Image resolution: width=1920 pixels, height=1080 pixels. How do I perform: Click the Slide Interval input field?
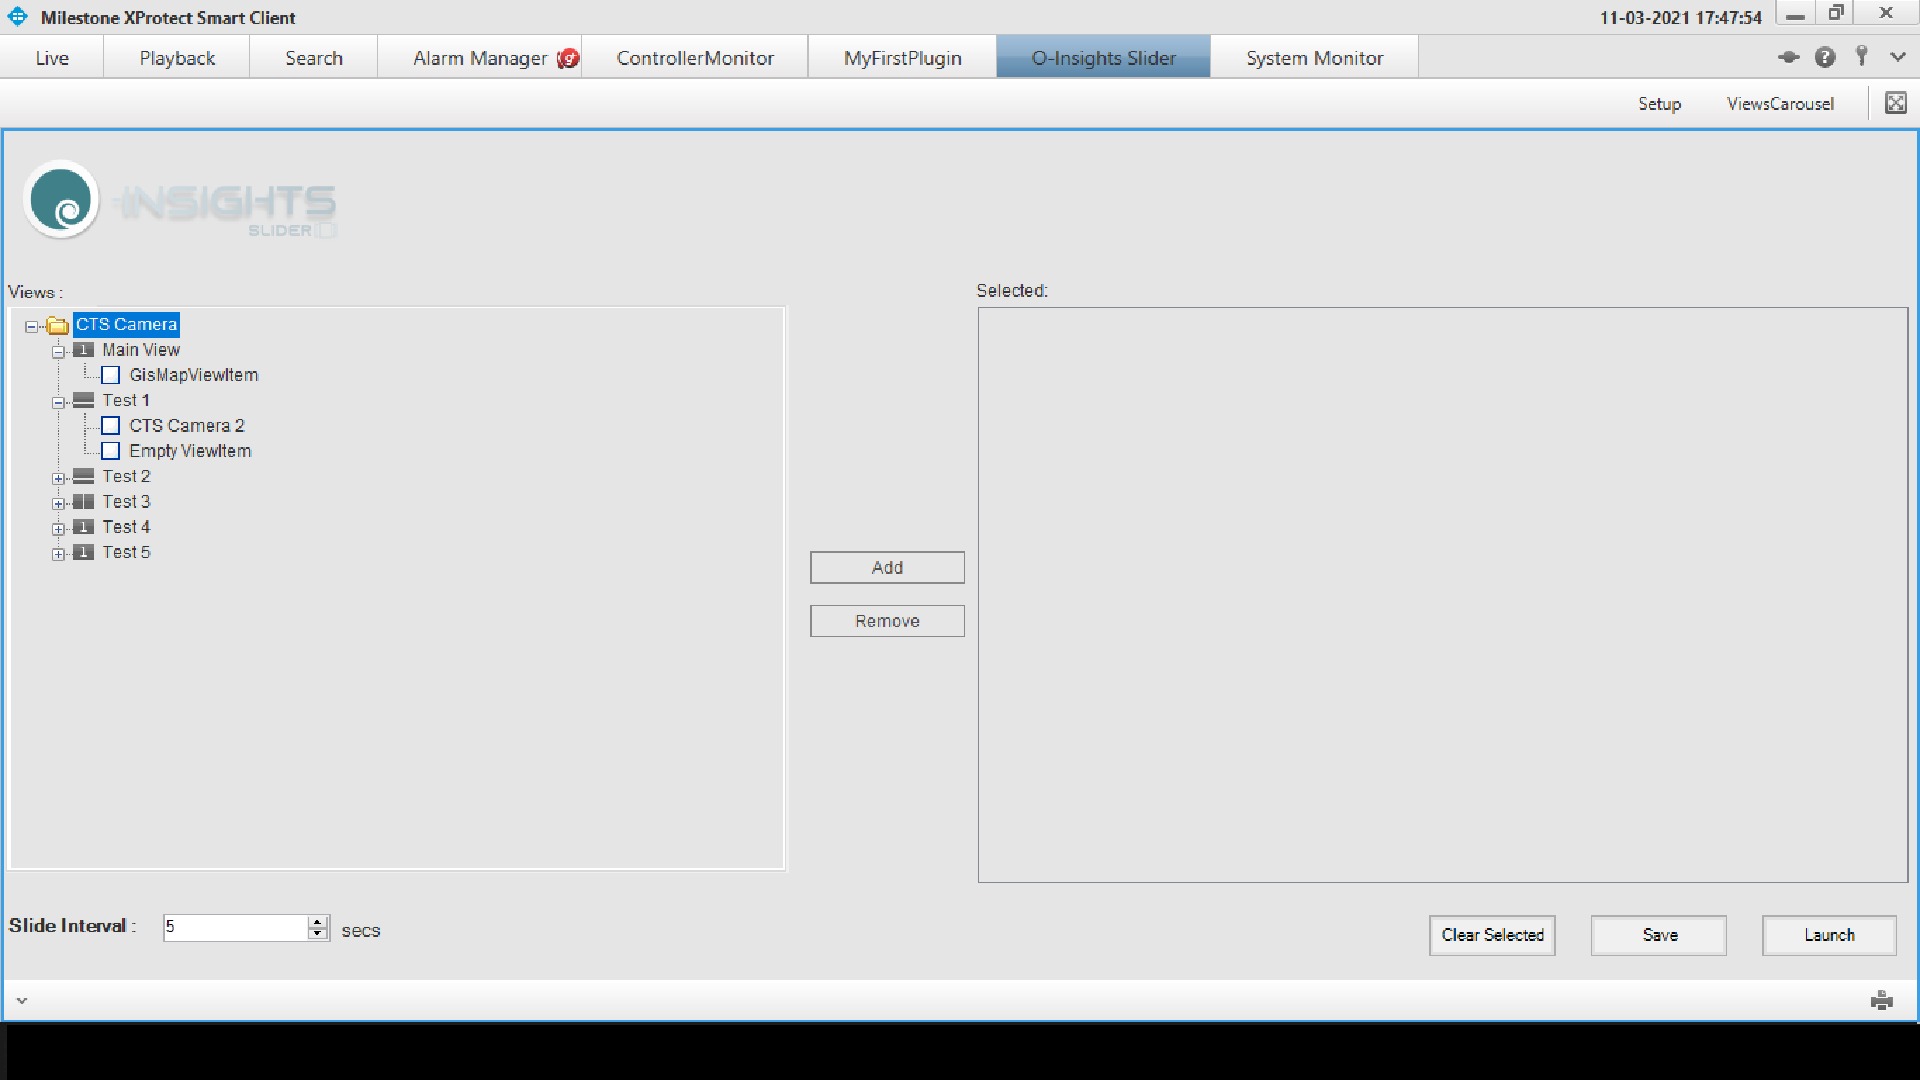pyautogui.click(x=236, y=927)
